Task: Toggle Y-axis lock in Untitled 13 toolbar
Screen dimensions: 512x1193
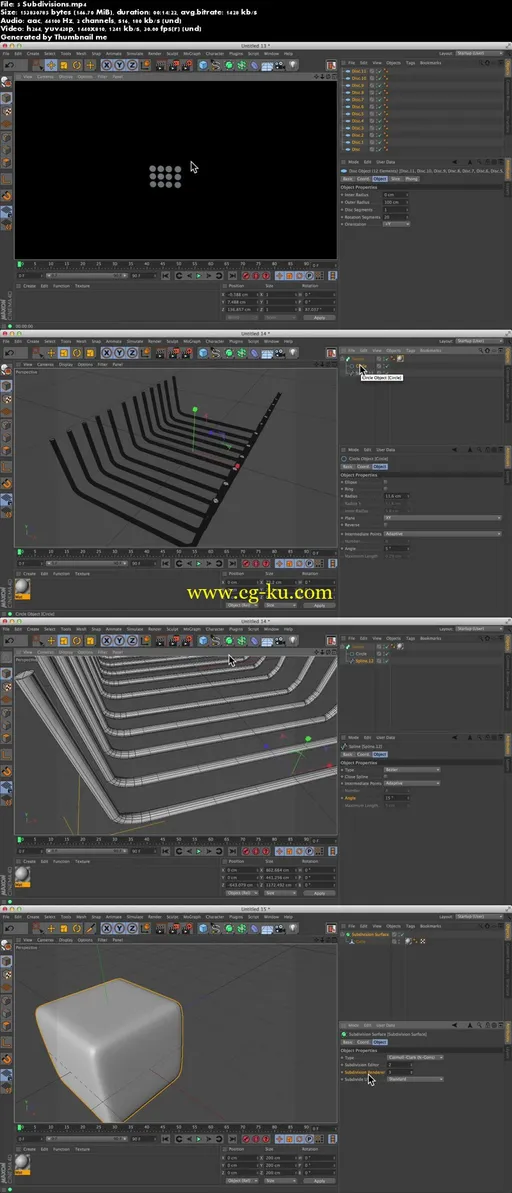Action: tap(119, 65)
